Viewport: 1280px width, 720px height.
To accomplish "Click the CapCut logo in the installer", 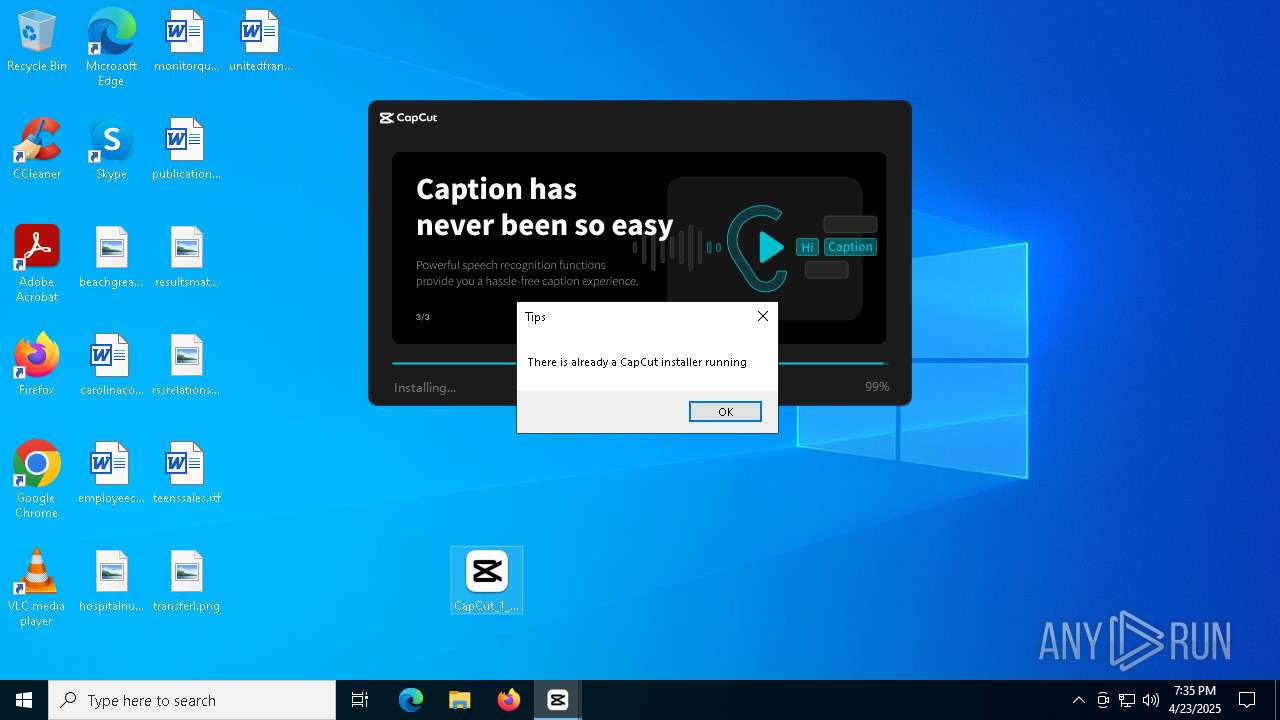I will (x=408, y=118).
